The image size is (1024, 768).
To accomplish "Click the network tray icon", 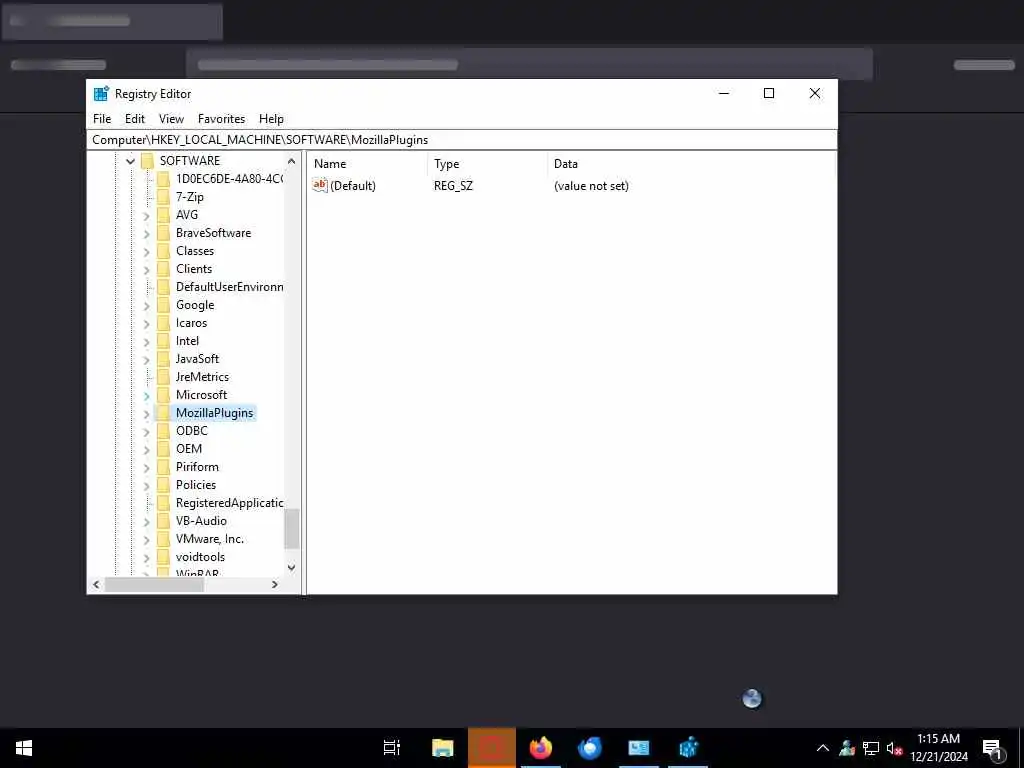I will 871,748.
